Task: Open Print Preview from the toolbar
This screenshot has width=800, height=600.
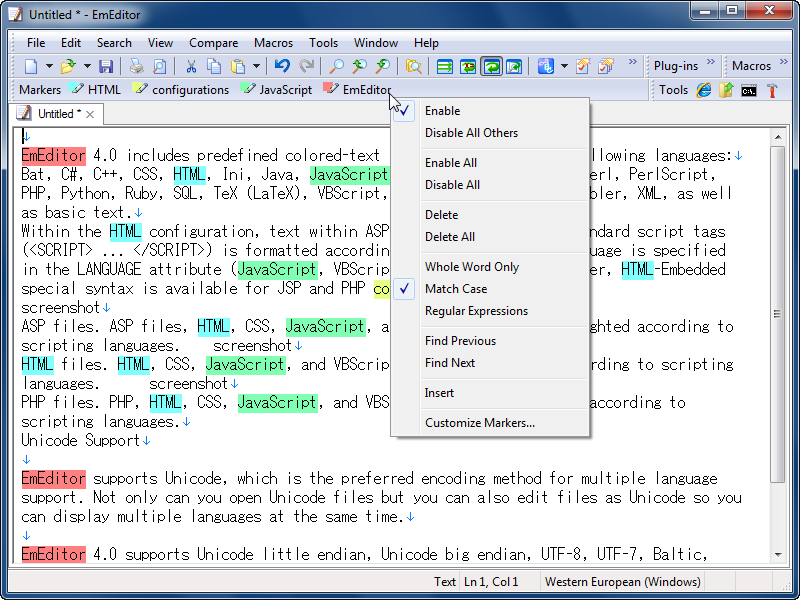Action: (x=159, y=66)
